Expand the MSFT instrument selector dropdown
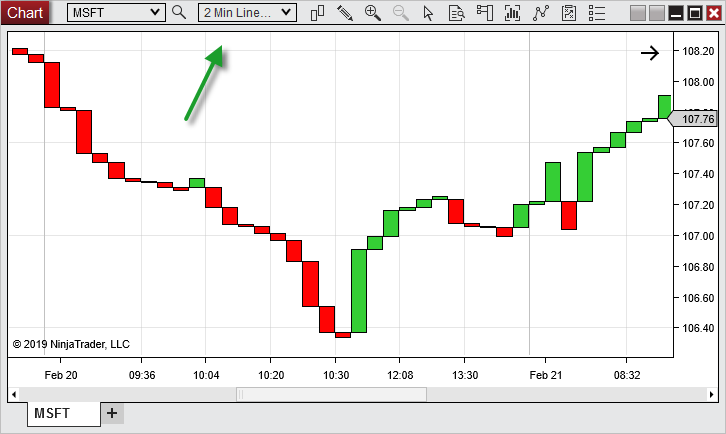 click(116, 13)
